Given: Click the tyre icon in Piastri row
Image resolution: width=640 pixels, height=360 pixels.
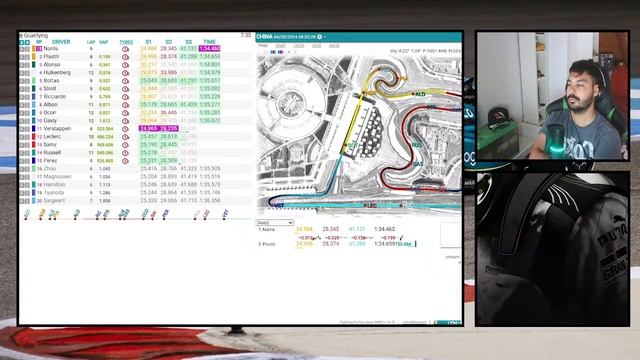Looking at the screenshot, I should 125,57.
